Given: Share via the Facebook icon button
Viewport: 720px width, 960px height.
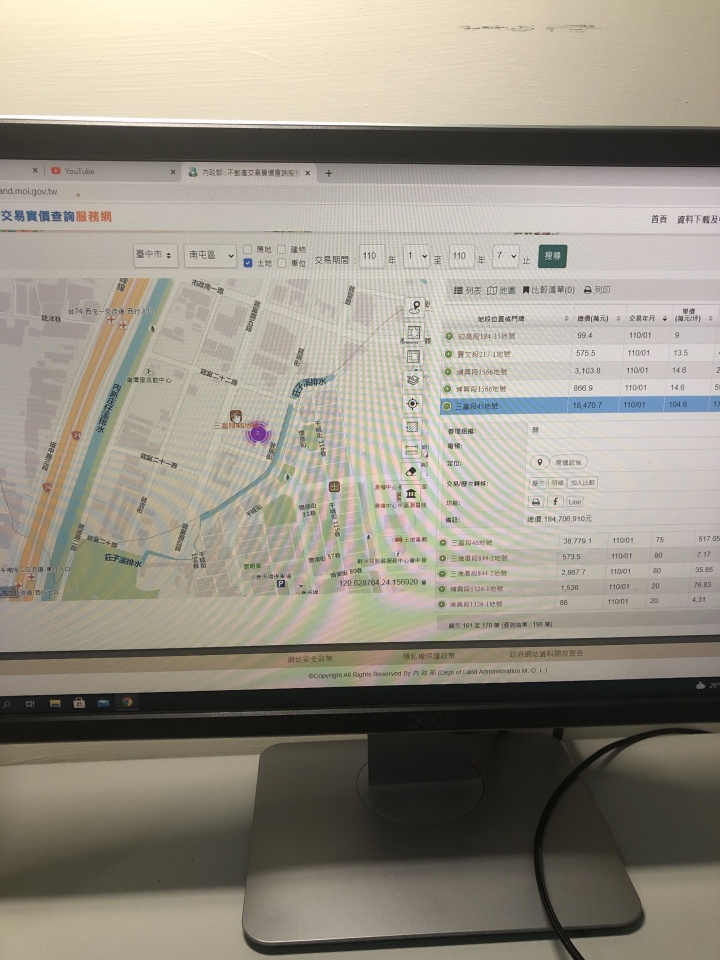Looking at the screenshot, I should (x=555, y=501).
